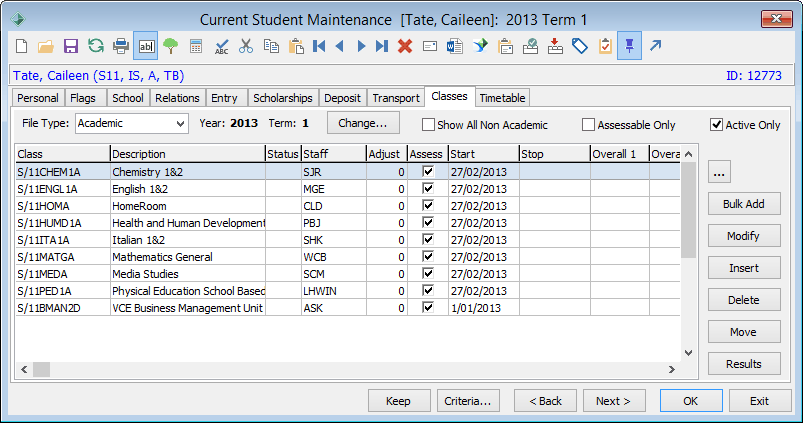Click the horizontal scrollbar right arrow
Screen dimensions: 803x423
672,369
